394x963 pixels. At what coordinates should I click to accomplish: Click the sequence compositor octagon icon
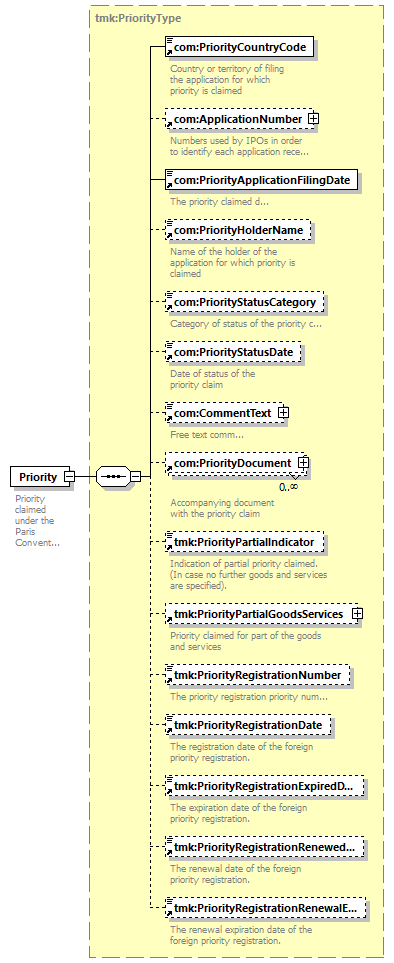pyautogui.click(x=114, y=476)
